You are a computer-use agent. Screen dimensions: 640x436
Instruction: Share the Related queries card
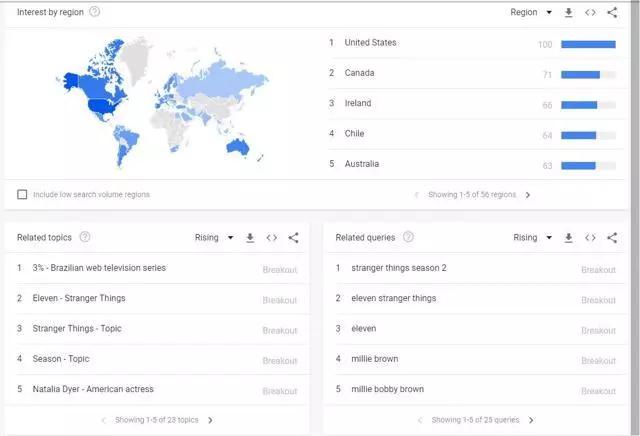click(x=612, y=238)
